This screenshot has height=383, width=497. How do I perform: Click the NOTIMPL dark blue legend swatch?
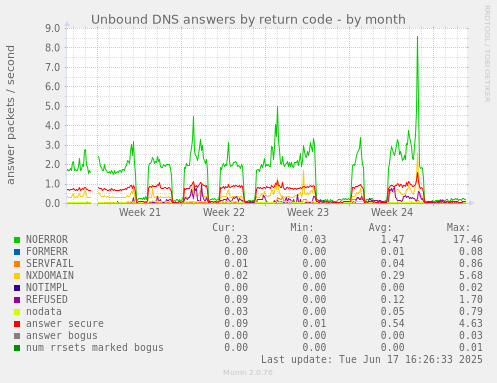click(x=17, y=288)
